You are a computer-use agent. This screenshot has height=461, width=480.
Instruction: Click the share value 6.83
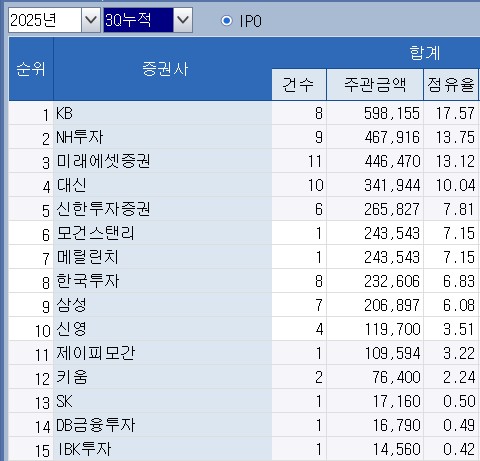pos(459,281)
